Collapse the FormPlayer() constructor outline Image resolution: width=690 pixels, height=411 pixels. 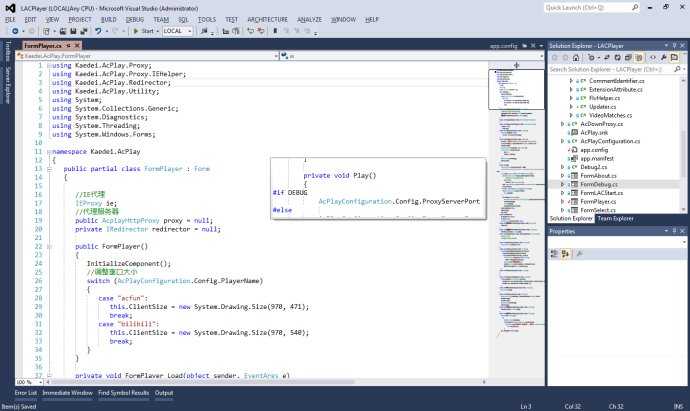pyautogui.click(x=49, y=246)
